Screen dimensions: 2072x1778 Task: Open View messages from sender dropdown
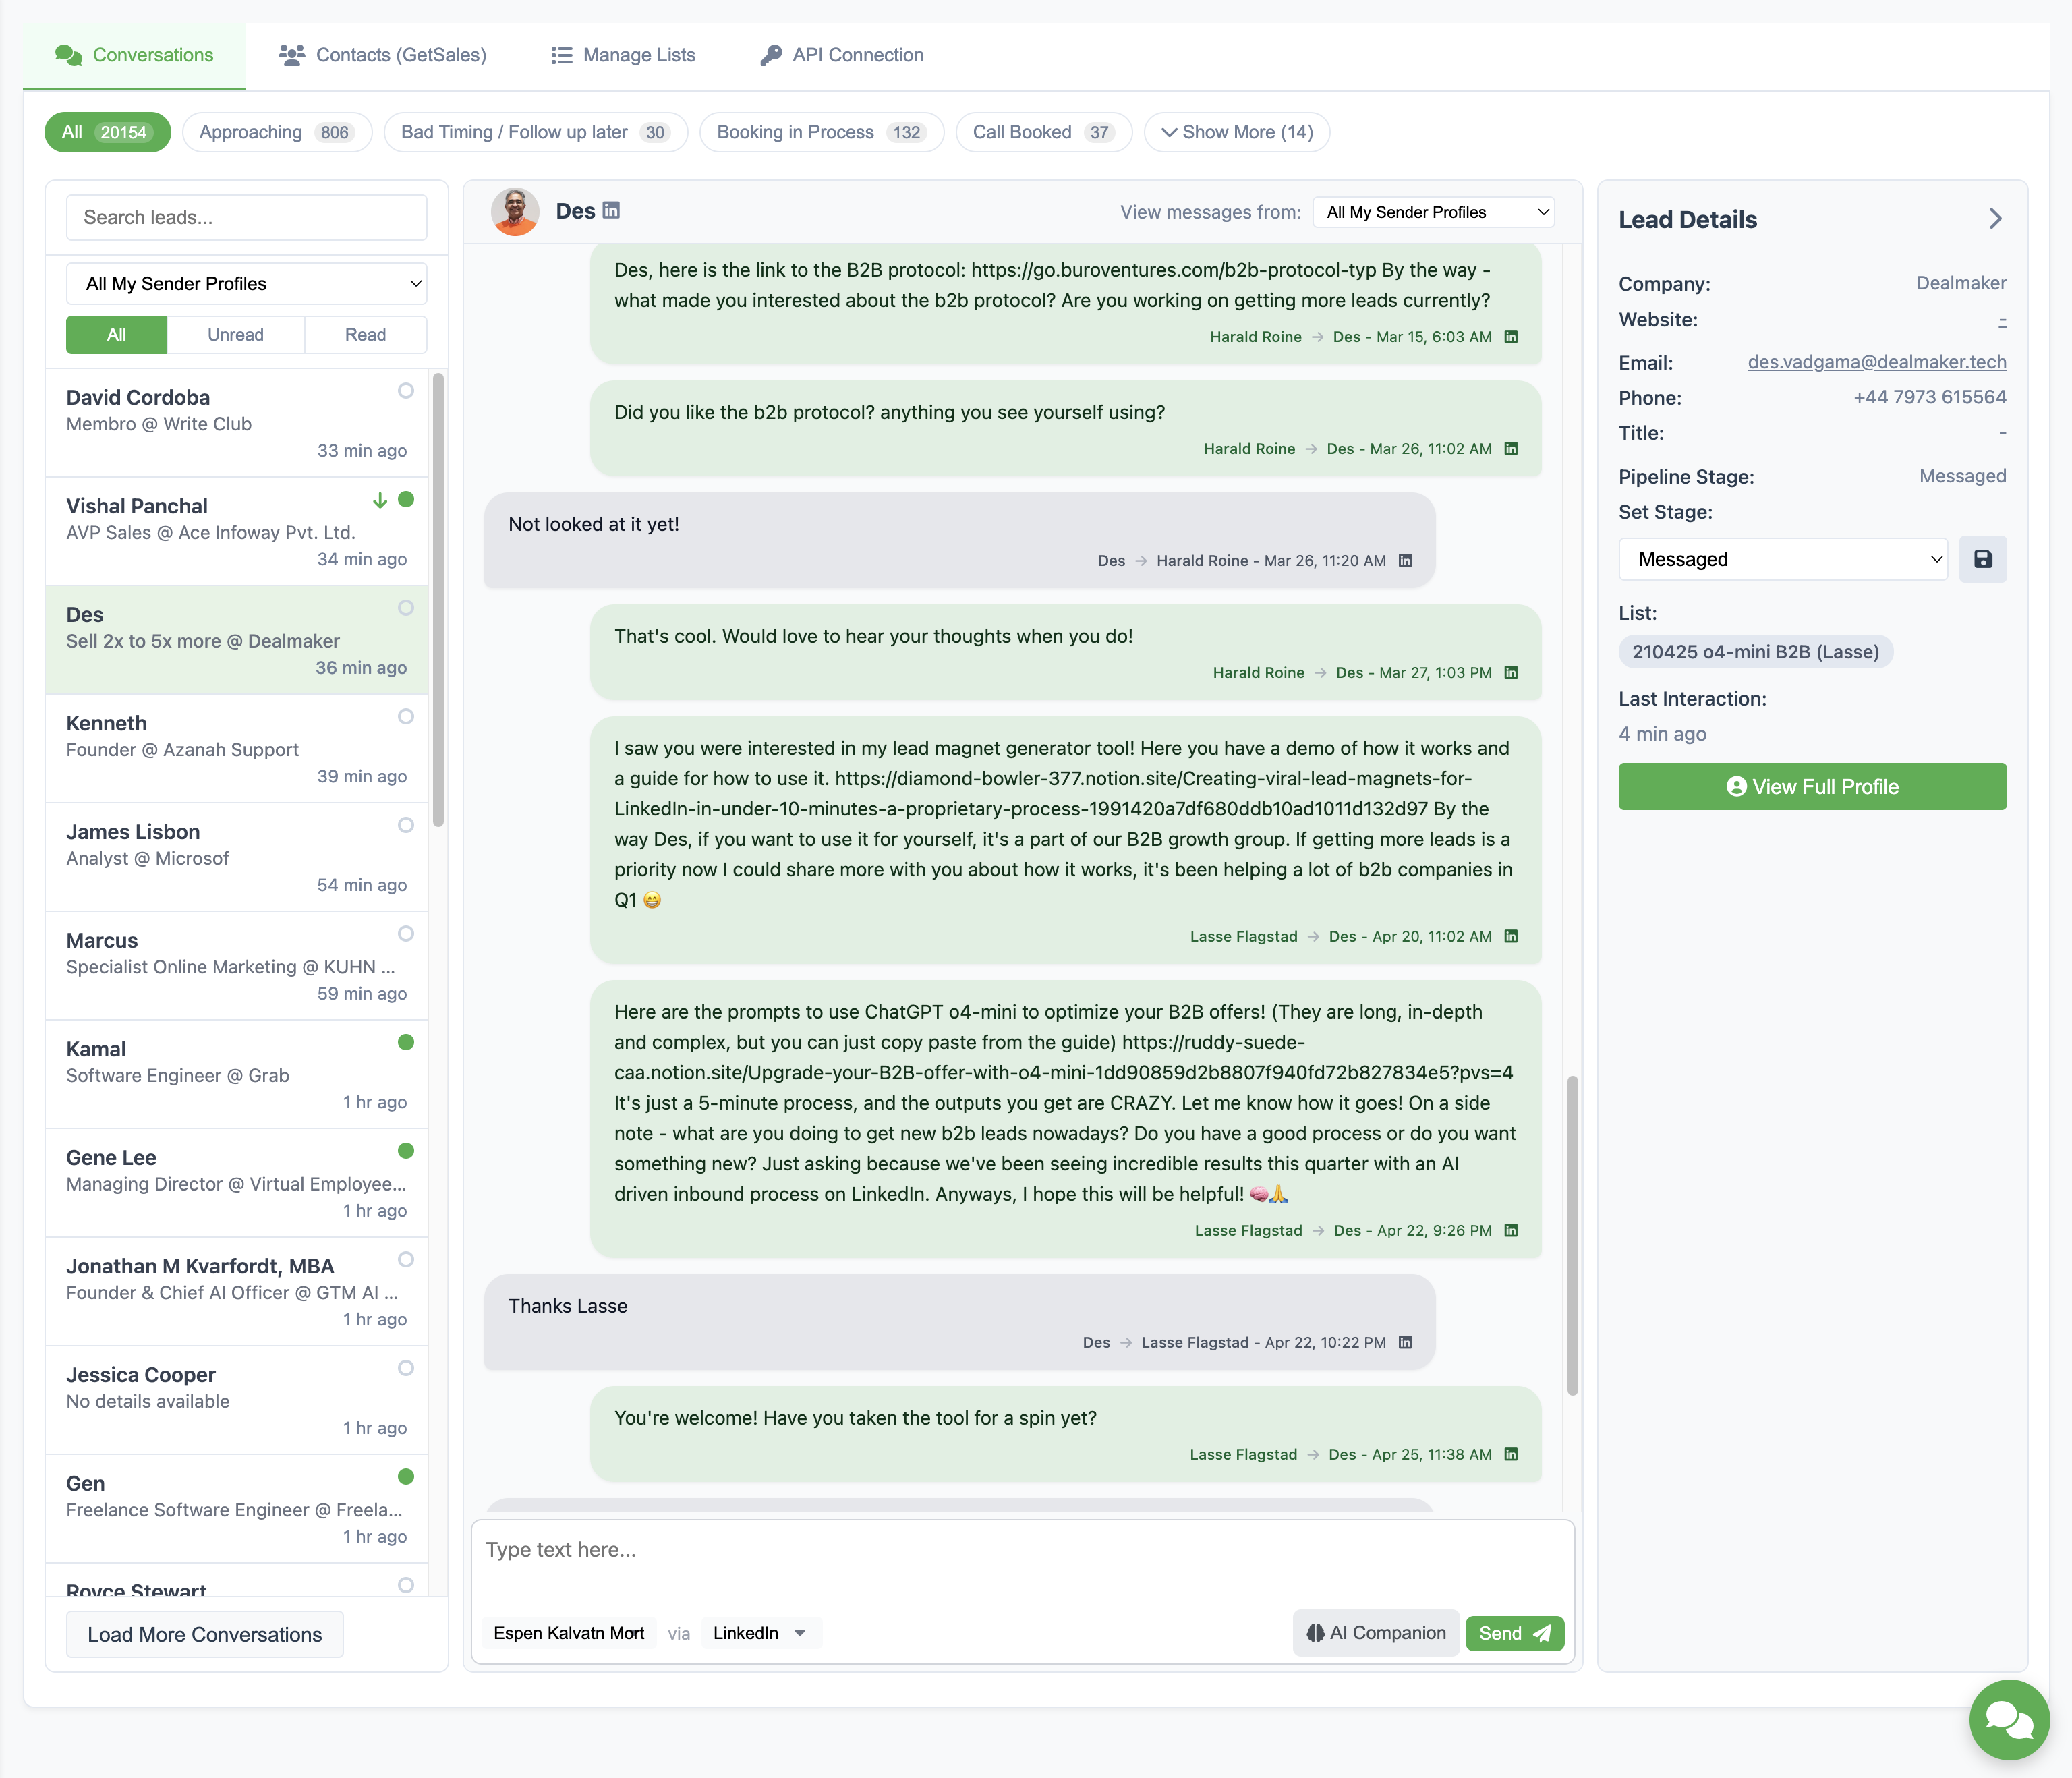click(1434, 212)
